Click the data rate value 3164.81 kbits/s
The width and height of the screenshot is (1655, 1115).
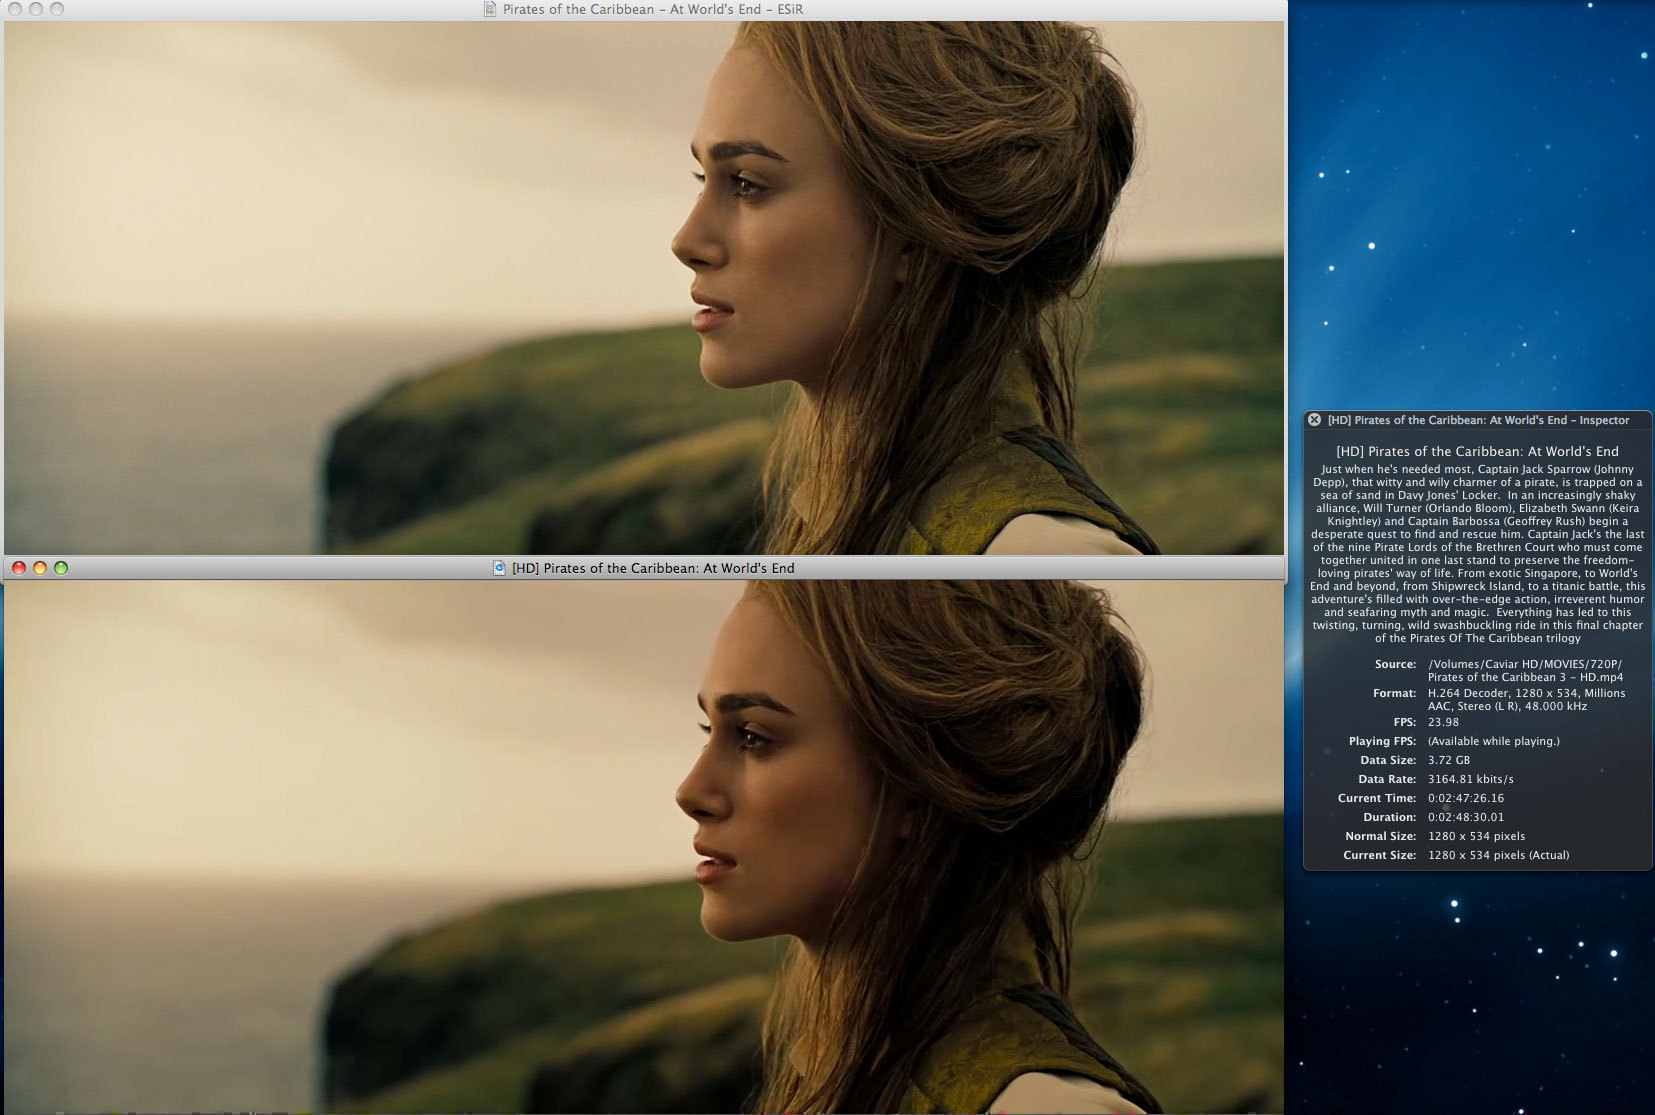pos(1471,779)
